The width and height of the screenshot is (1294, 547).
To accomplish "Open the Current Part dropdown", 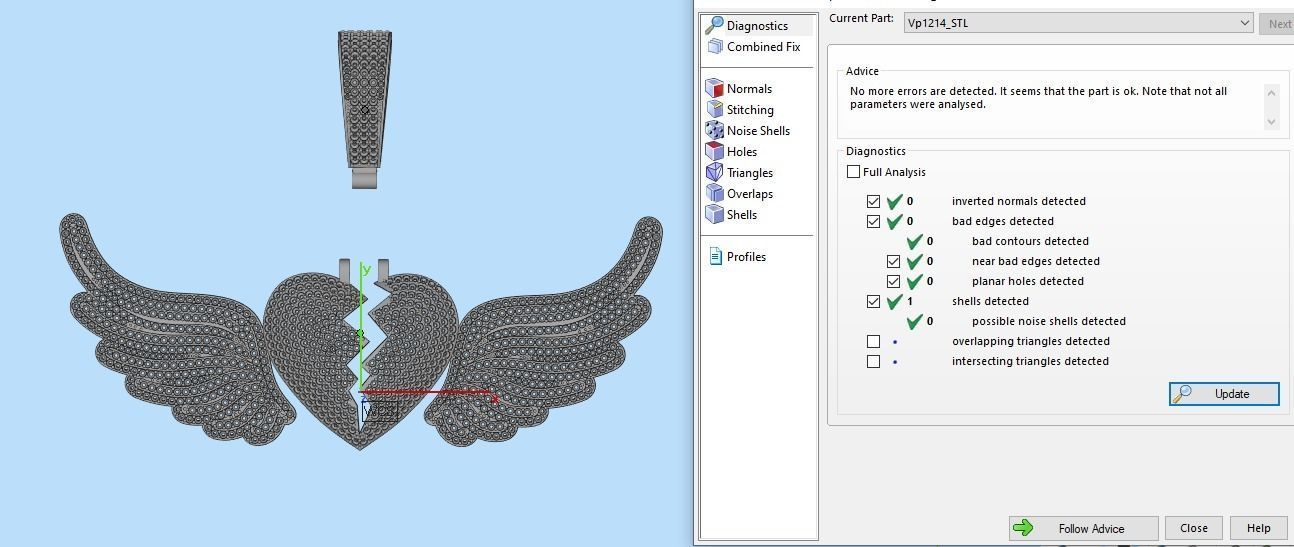I will 1078,22.
